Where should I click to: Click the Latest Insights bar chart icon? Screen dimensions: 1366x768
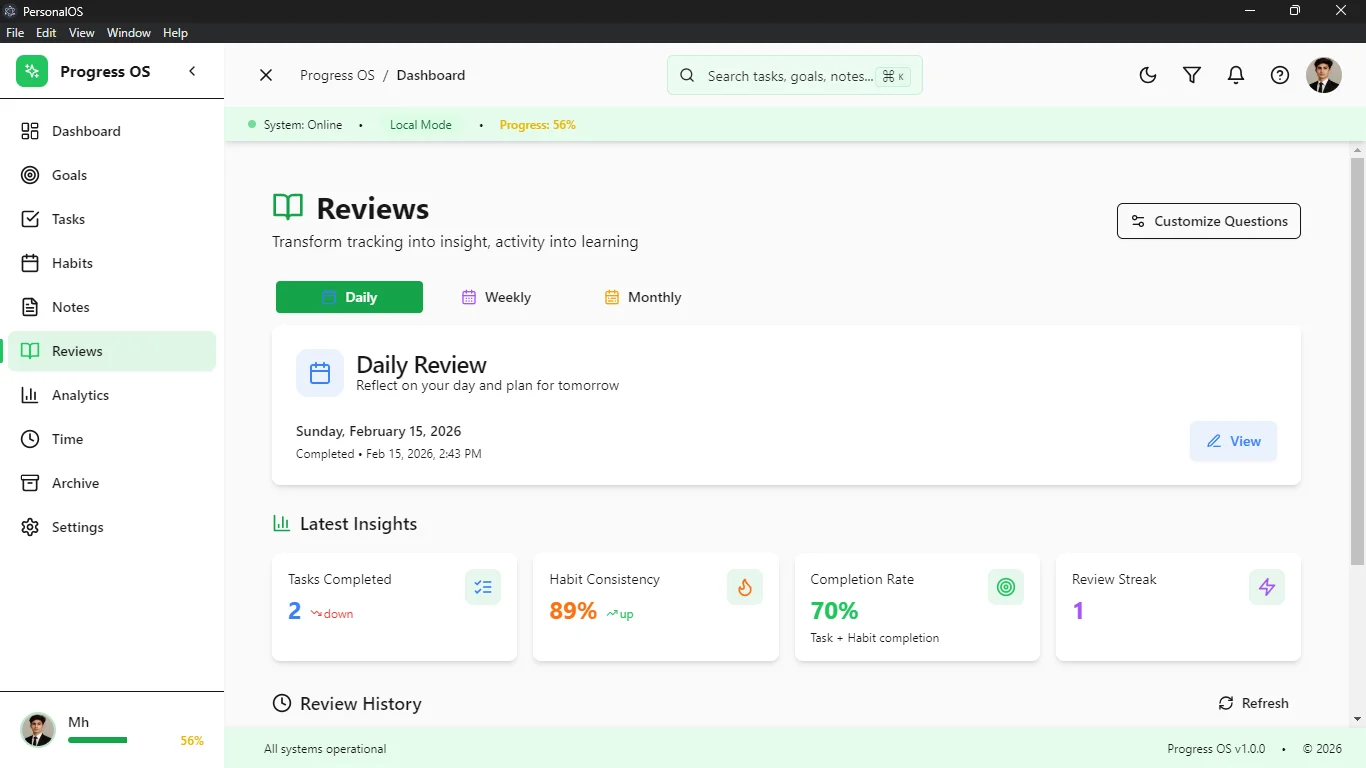[x=282, y=523]
